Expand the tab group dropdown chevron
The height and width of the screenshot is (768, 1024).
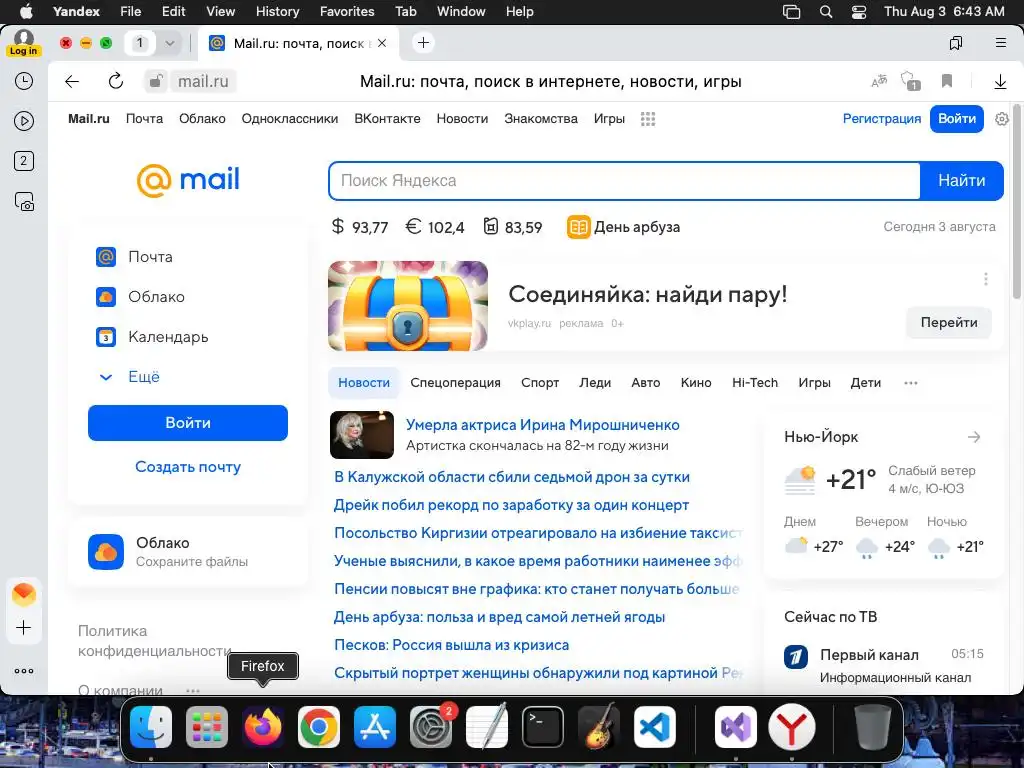[x=170, y=43]
